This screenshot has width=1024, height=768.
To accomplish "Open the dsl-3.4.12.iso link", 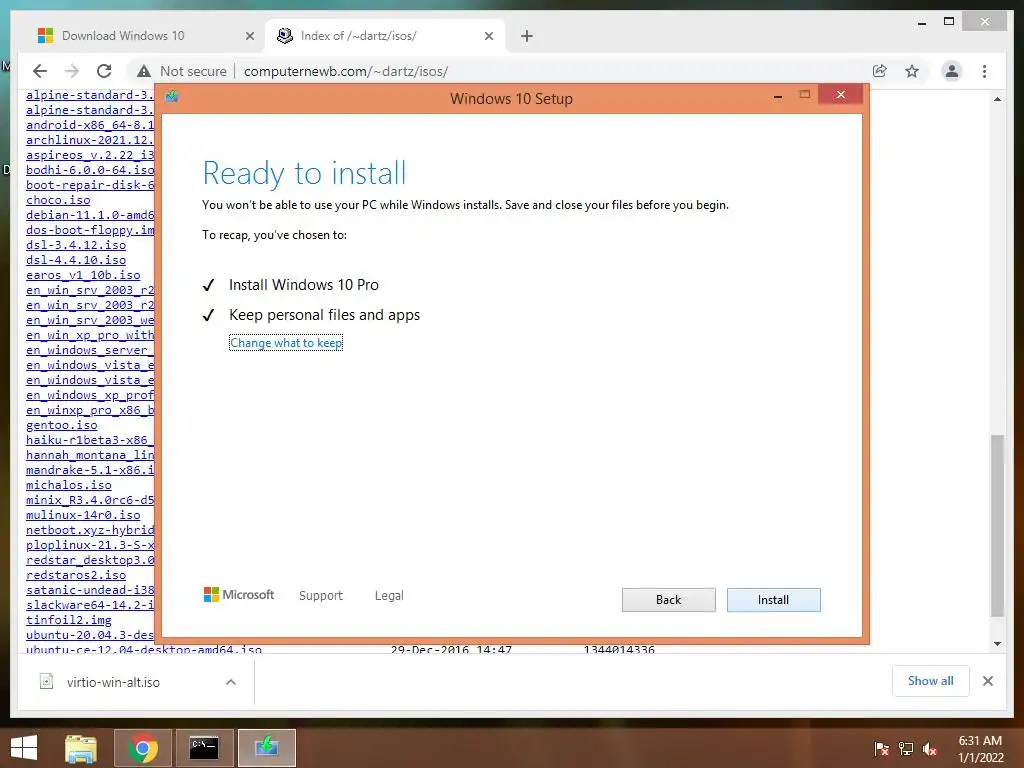I will tap(76, 245).
